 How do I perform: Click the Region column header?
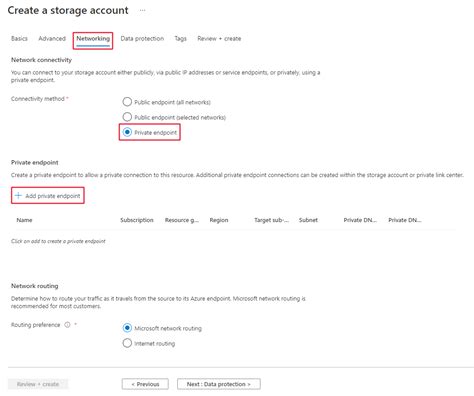pos(219,220)
